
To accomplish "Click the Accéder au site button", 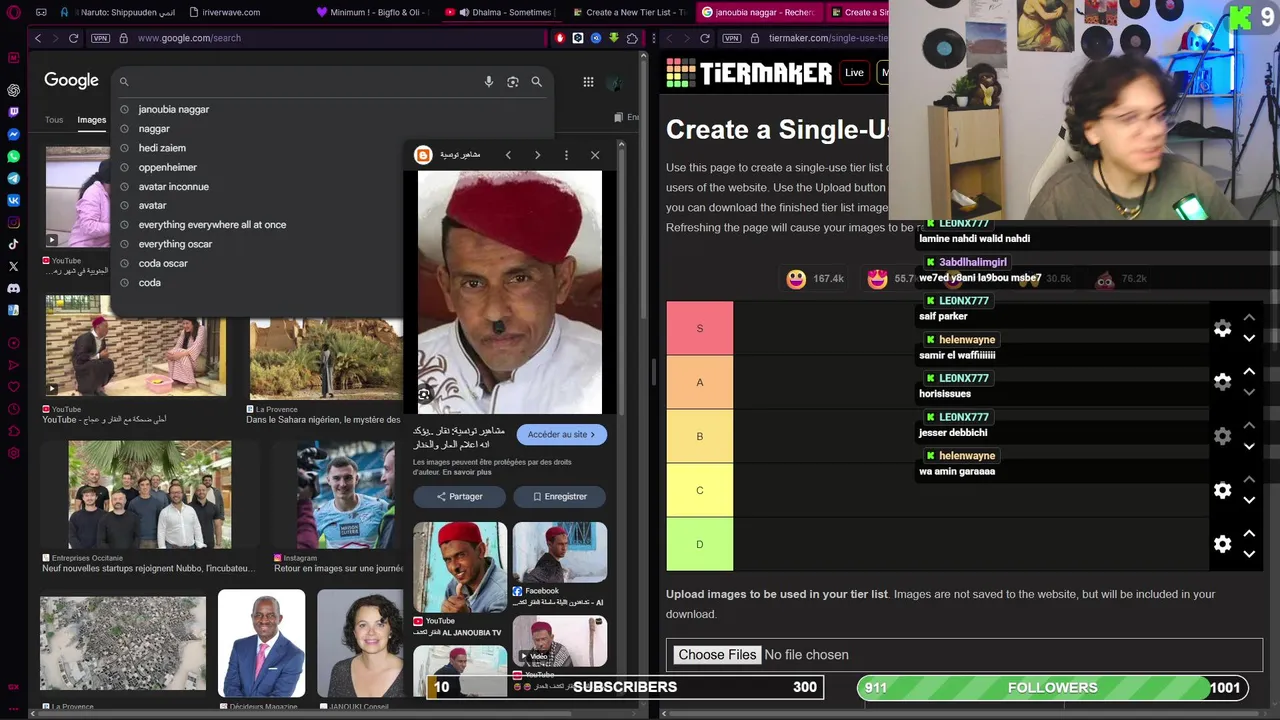I will 561,434.
